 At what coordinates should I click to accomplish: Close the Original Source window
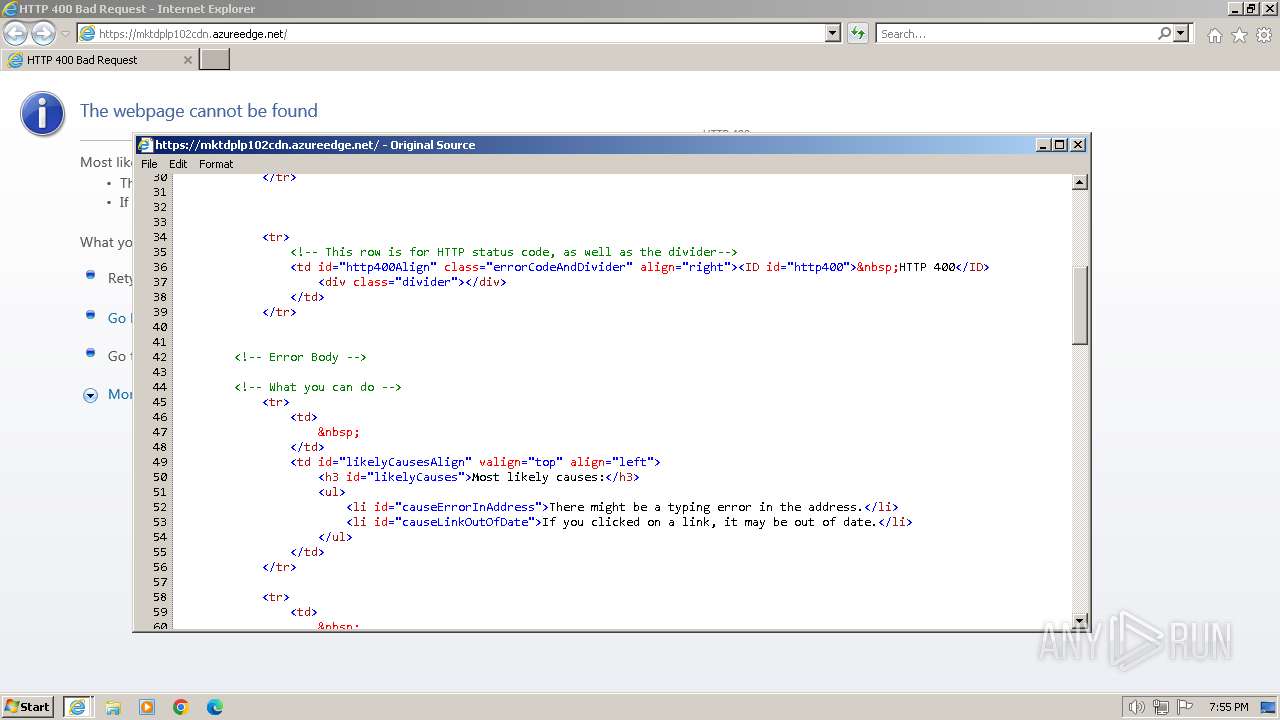[x=1078, y=144]
